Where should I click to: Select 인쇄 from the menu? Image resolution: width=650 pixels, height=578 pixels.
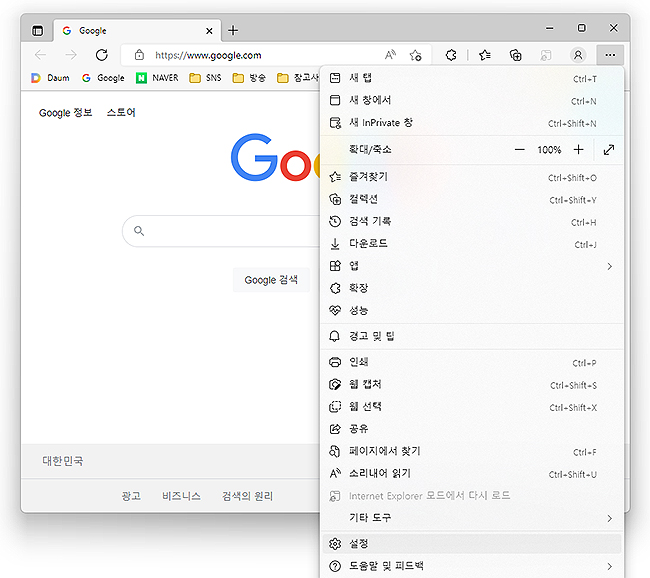(x=472, y=362)
